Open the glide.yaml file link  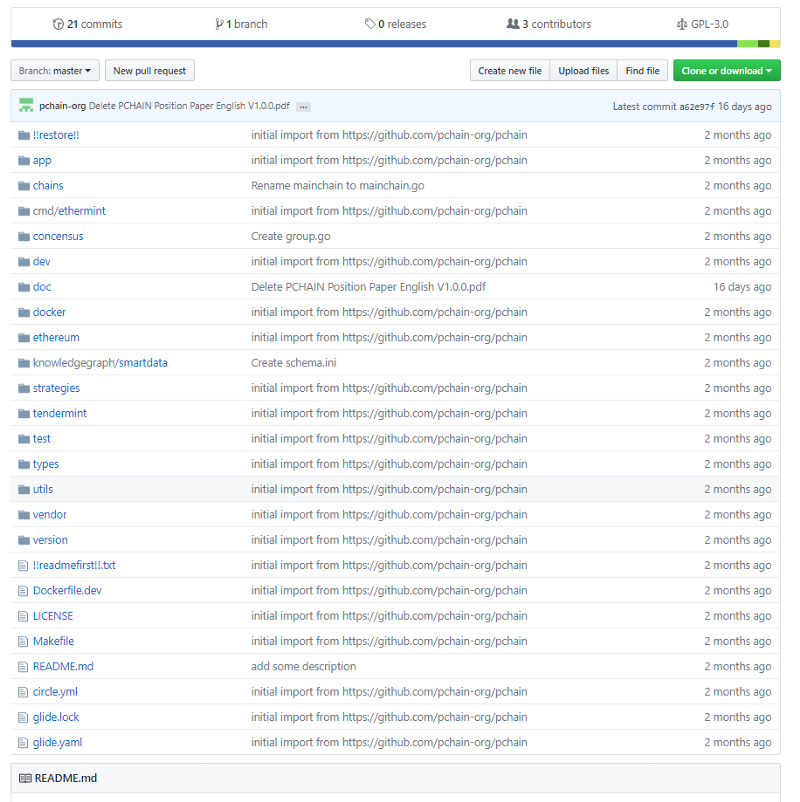57,742
